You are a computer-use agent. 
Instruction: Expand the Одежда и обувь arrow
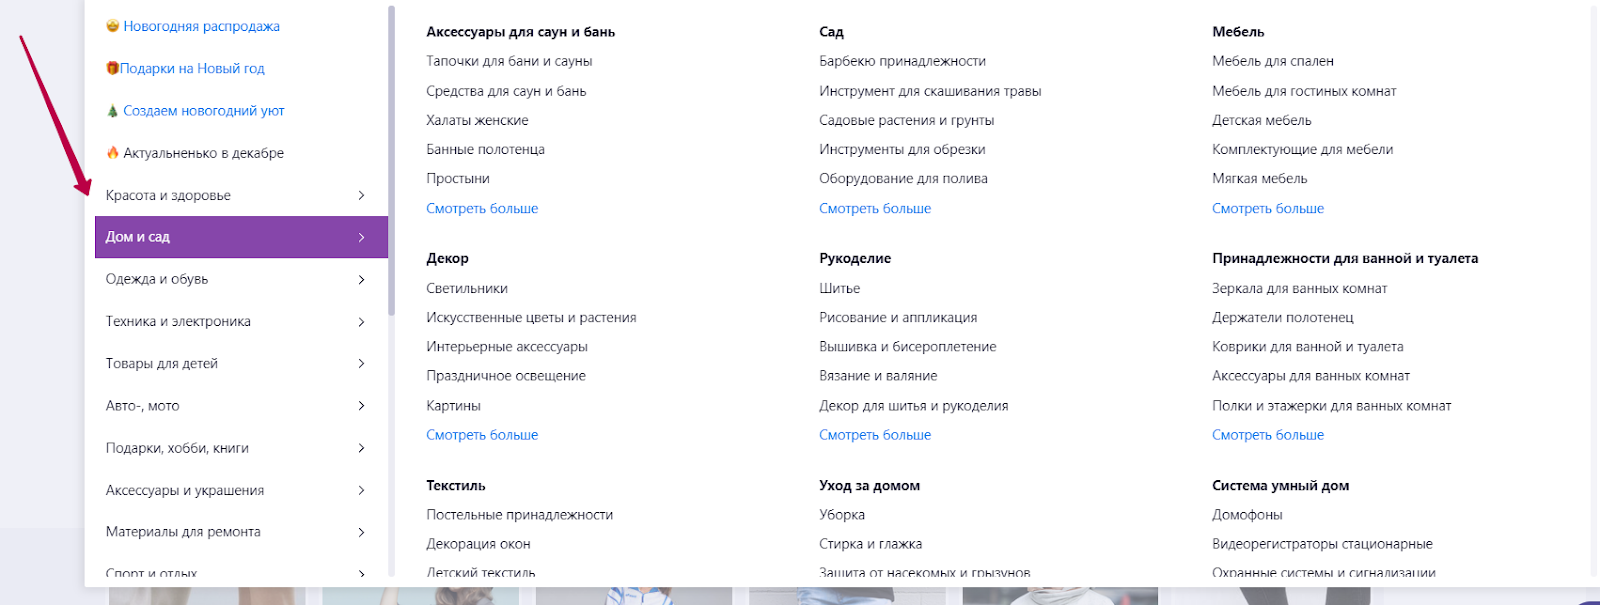coord(361,279)
